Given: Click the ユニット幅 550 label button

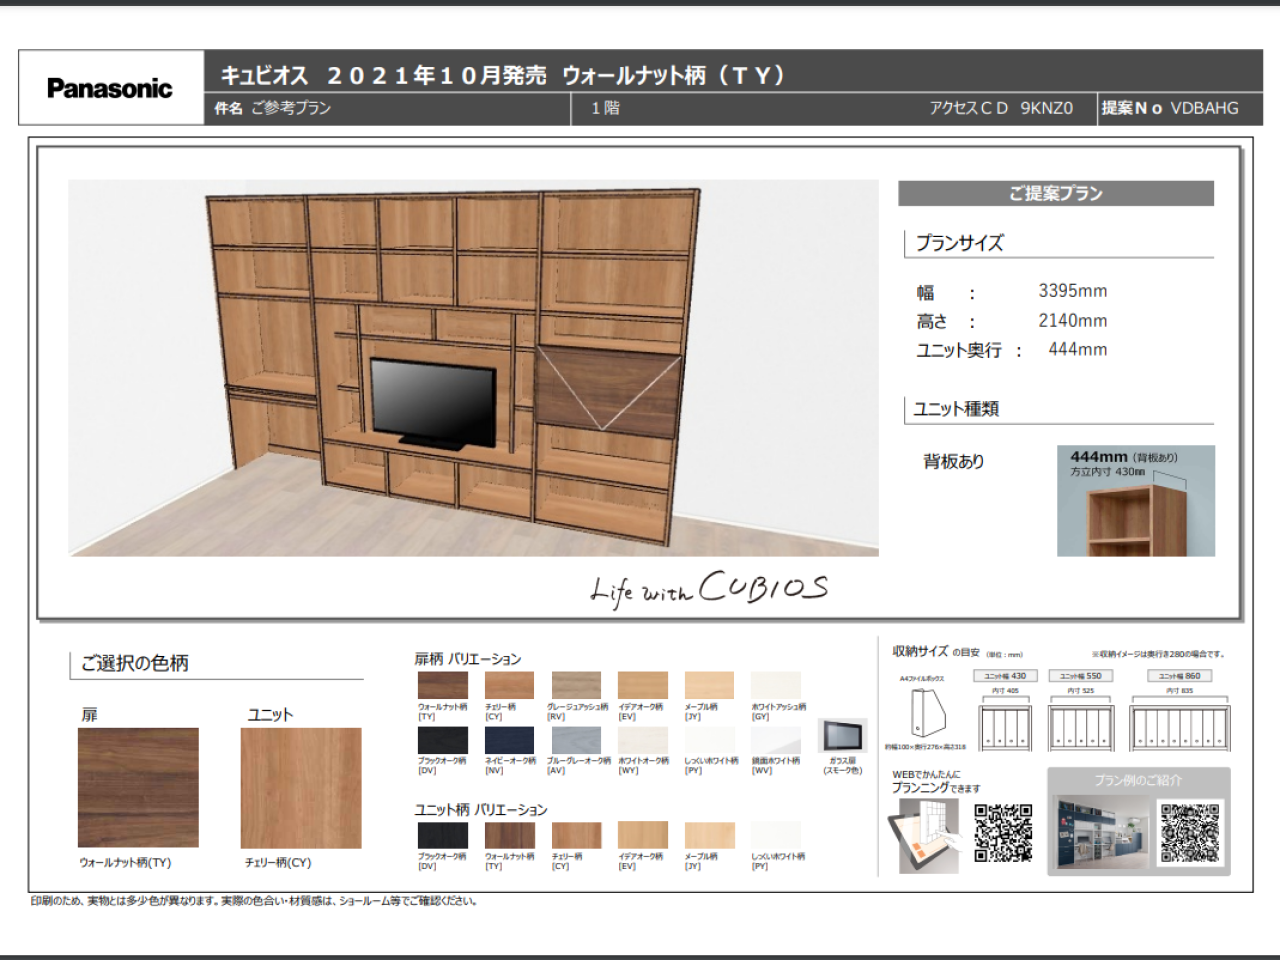Looking at the screenshot, I should (1080, 676).
